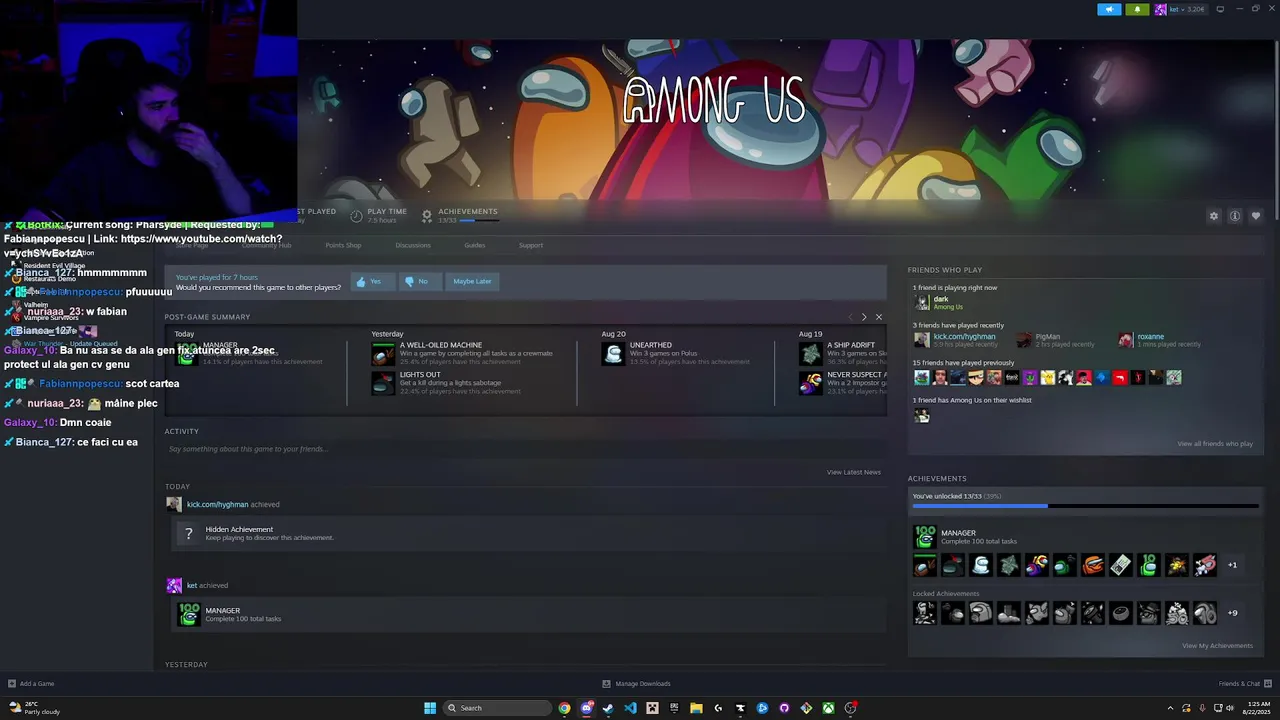Open Xbox app from taskbar
This screenshot has width=1280, height=720.
point(828,708)
